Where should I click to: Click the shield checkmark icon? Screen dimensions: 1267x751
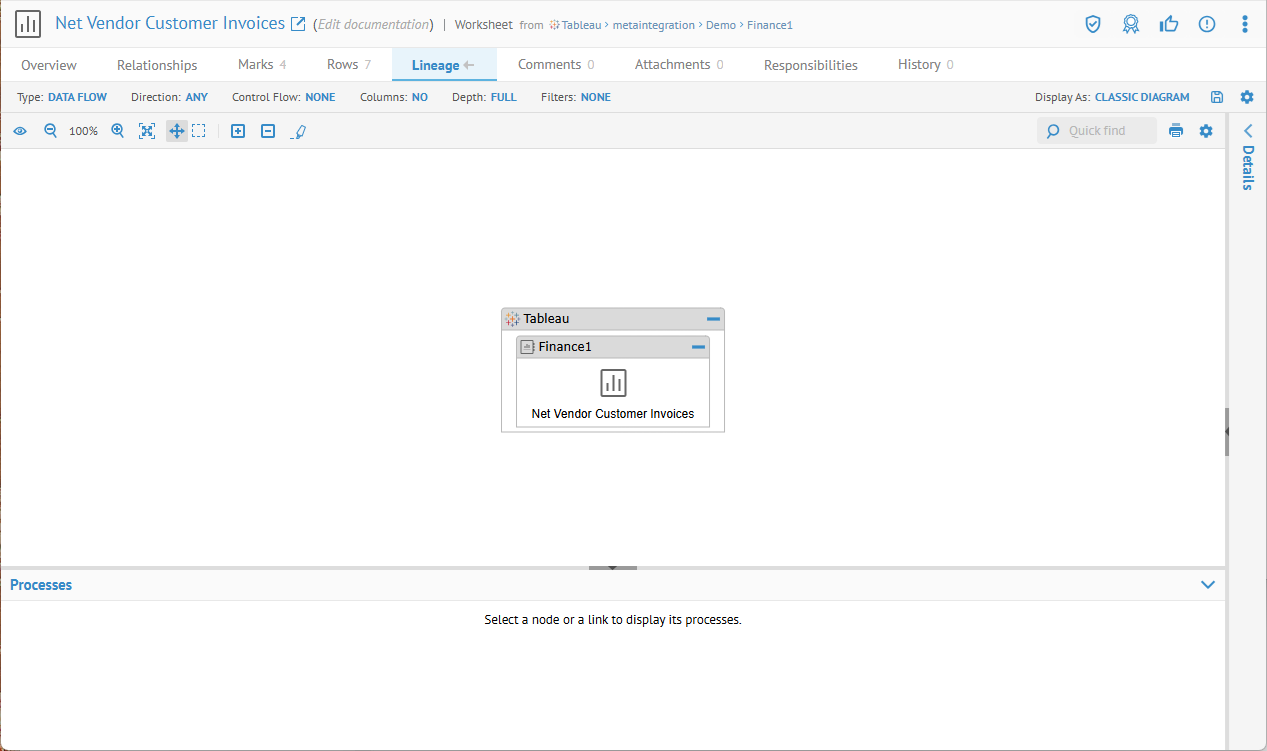pos(1093,24)
